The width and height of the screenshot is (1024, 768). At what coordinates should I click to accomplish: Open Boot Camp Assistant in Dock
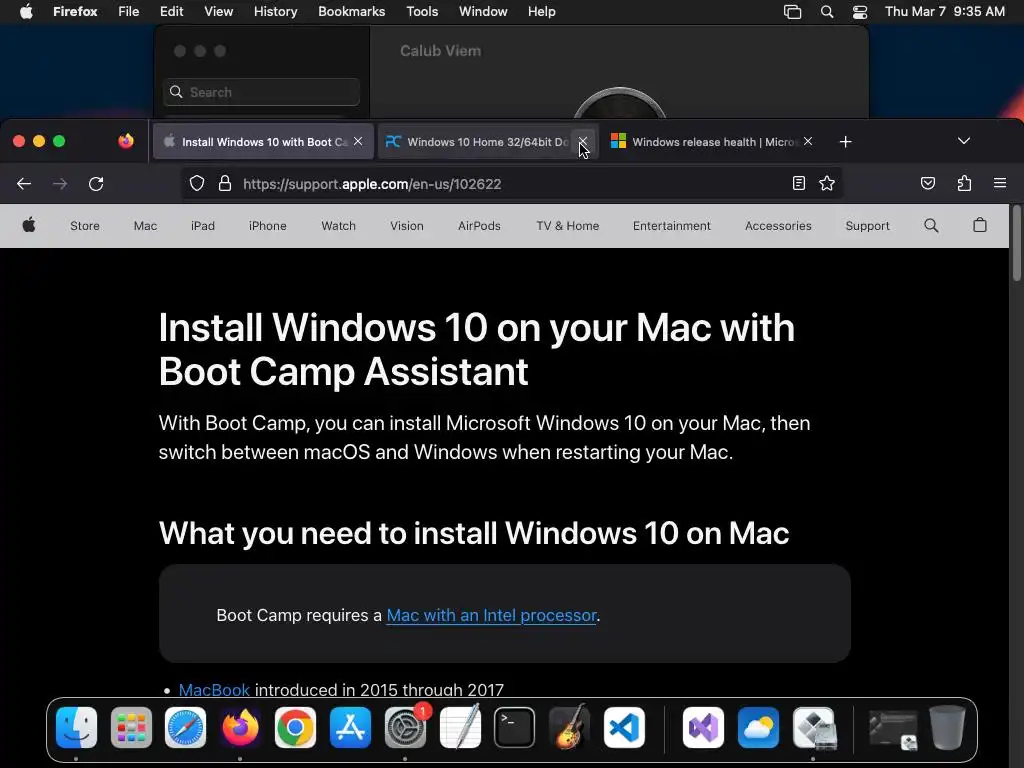(x=814, y=728)
